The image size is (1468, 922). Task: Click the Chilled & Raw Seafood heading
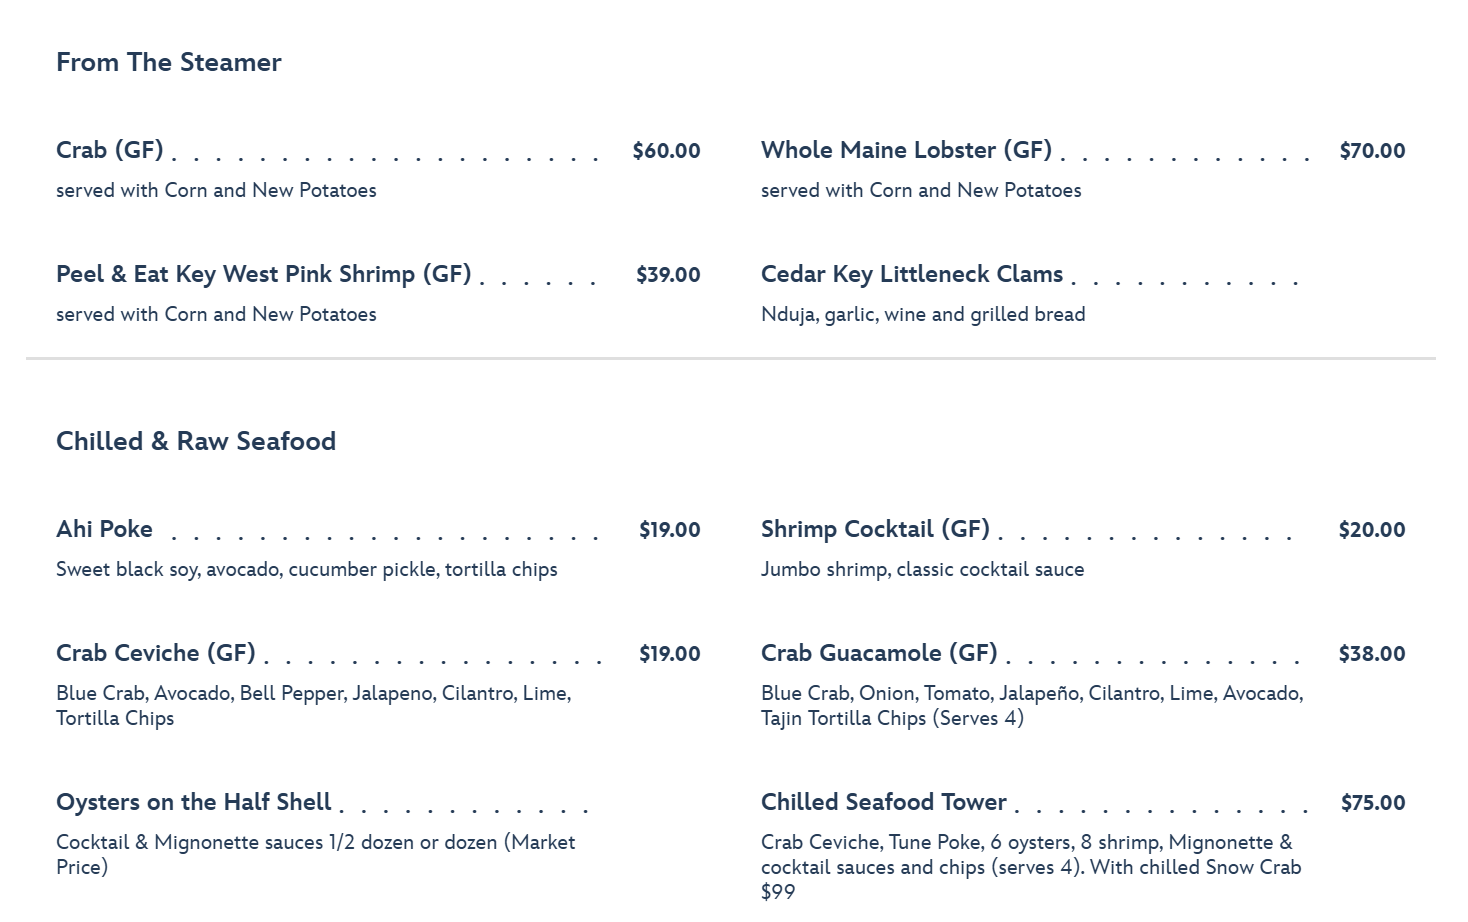coord(196,441)
